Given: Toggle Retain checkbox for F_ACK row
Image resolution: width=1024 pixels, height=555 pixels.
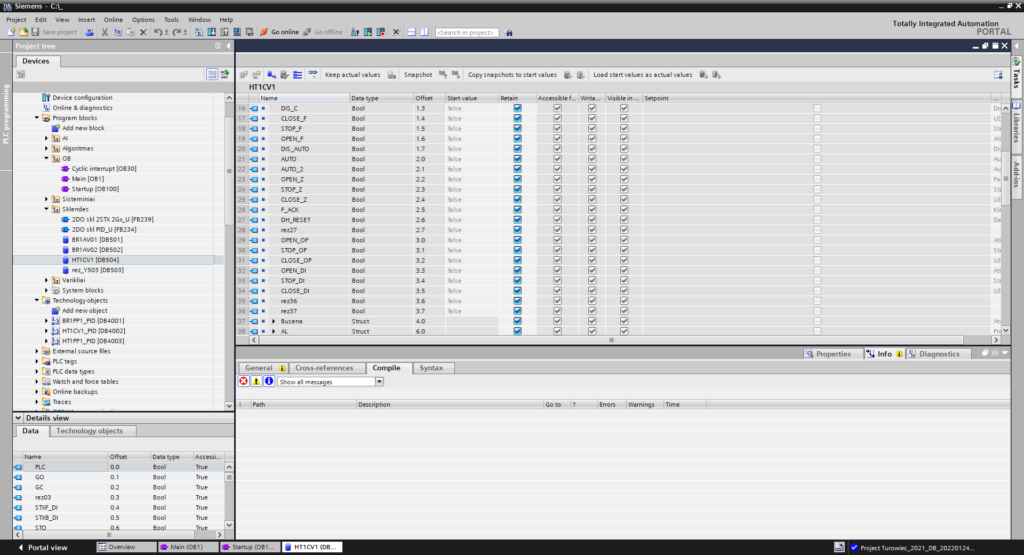Looking at the screenshot, I should 517,210.
